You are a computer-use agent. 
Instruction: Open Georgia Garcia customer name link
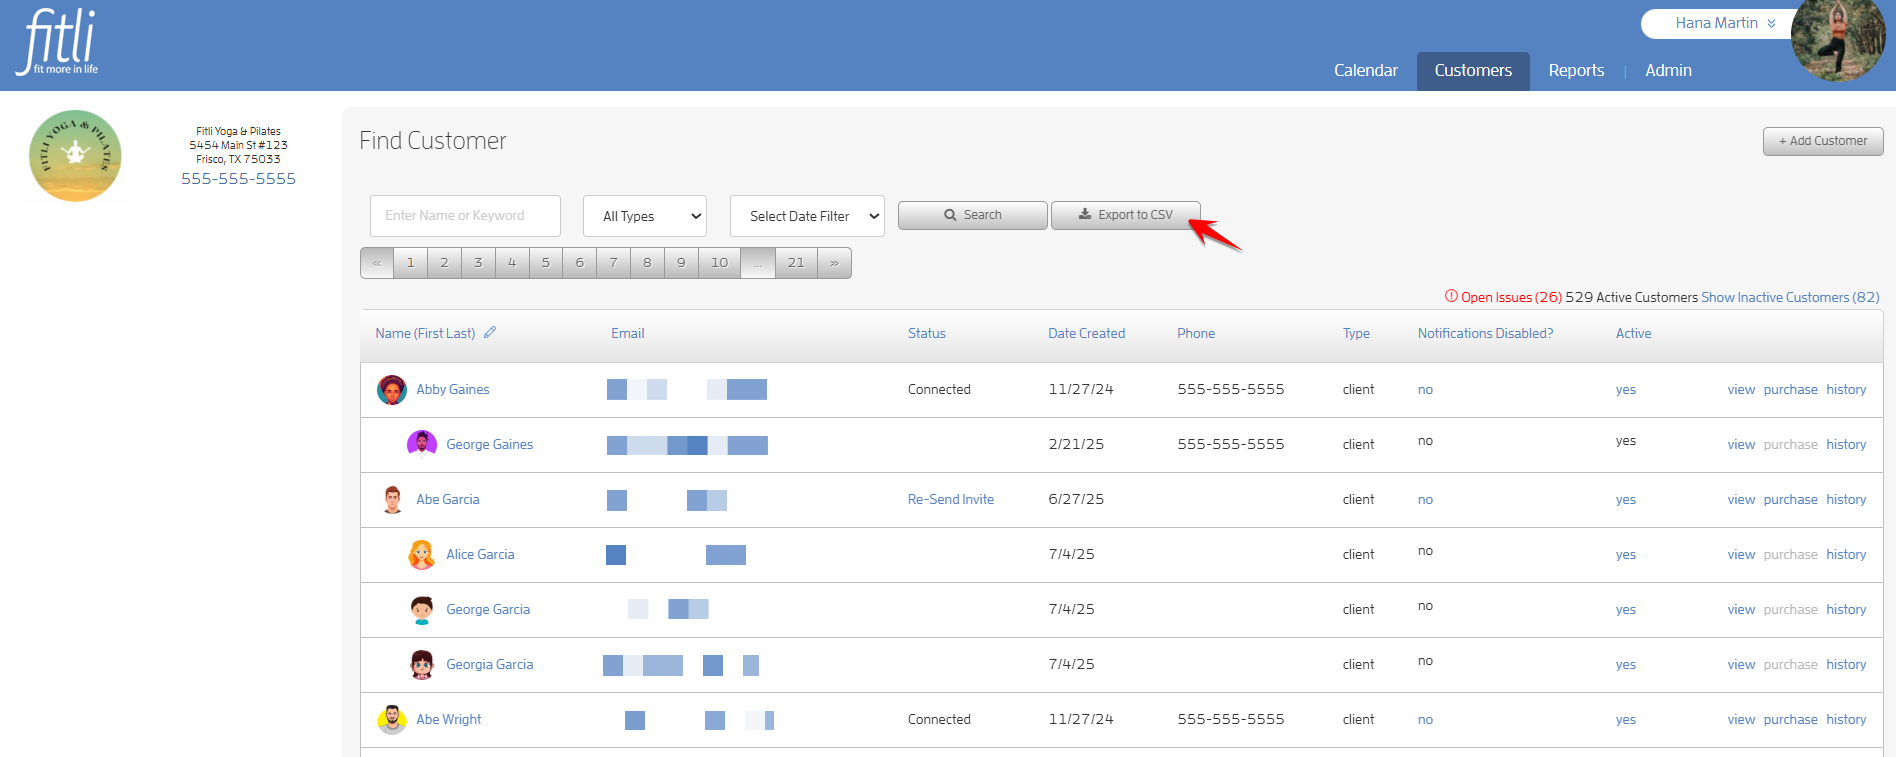[490, 664]
